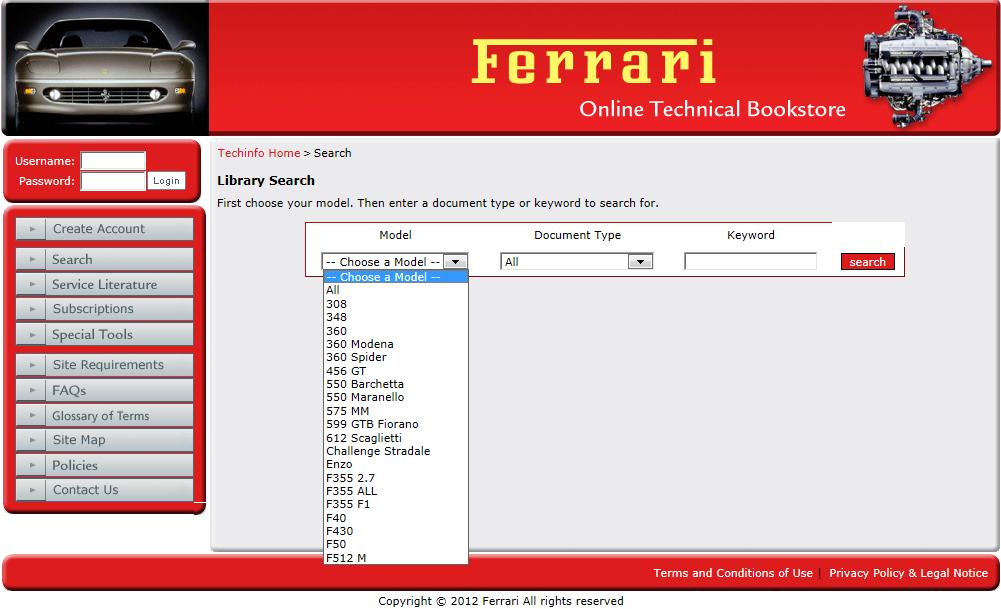Click the arrow icon beside Subscriptions
This screenshot has width=1001, height=609.
pos(32,309)
